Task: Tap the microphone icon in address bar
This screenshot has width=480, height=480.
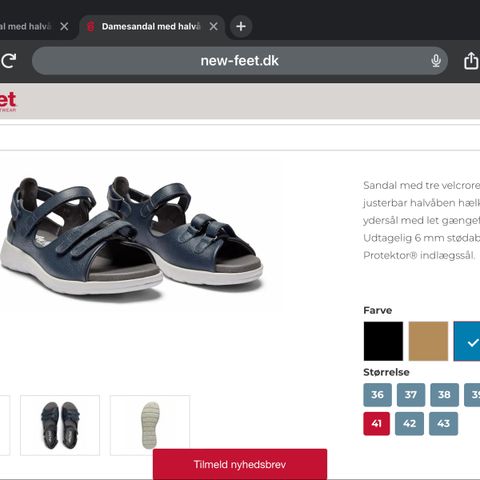Action: (x=436, y=61)
